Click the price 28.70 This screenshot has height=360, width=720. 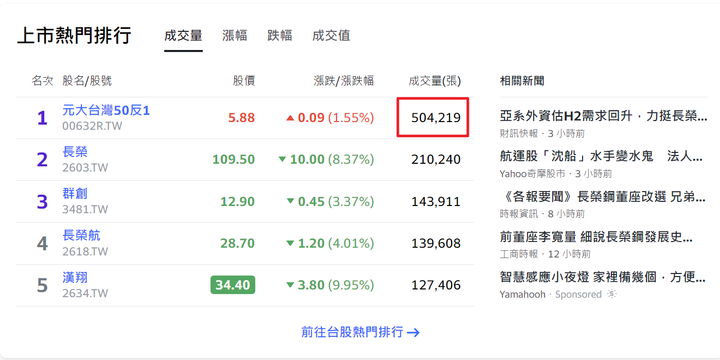pyautogui.click(x=237, y=243)
